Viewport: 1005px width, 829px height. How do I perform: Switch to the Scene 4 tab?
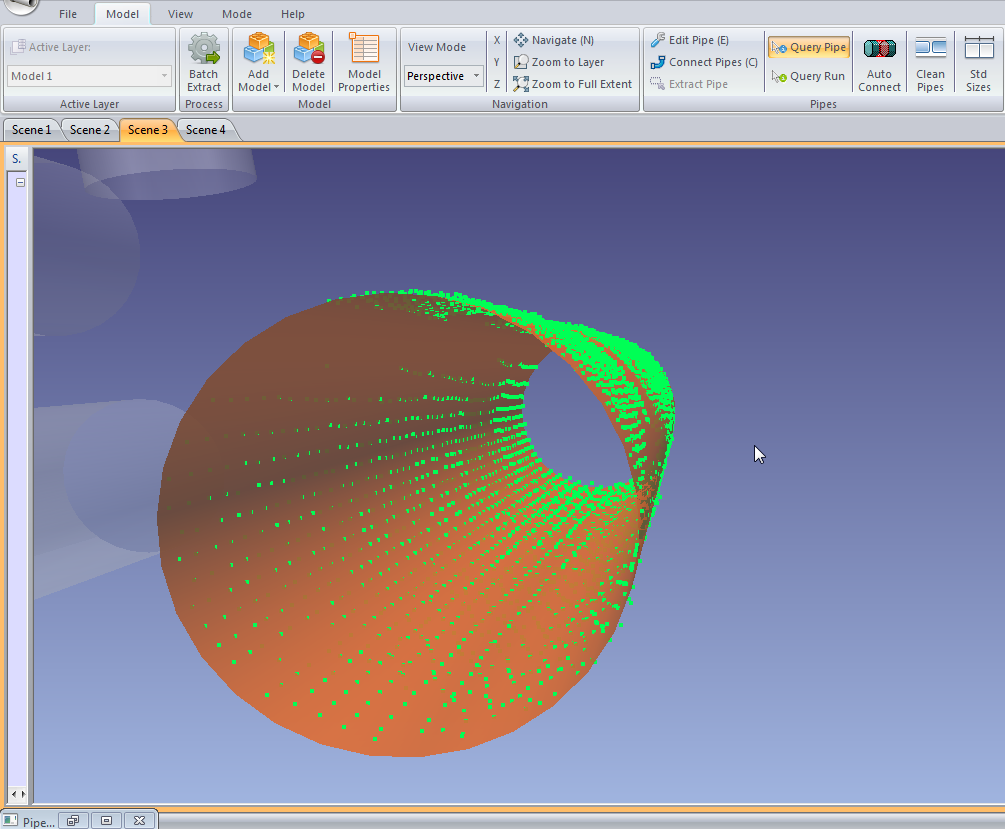point(205,130)
